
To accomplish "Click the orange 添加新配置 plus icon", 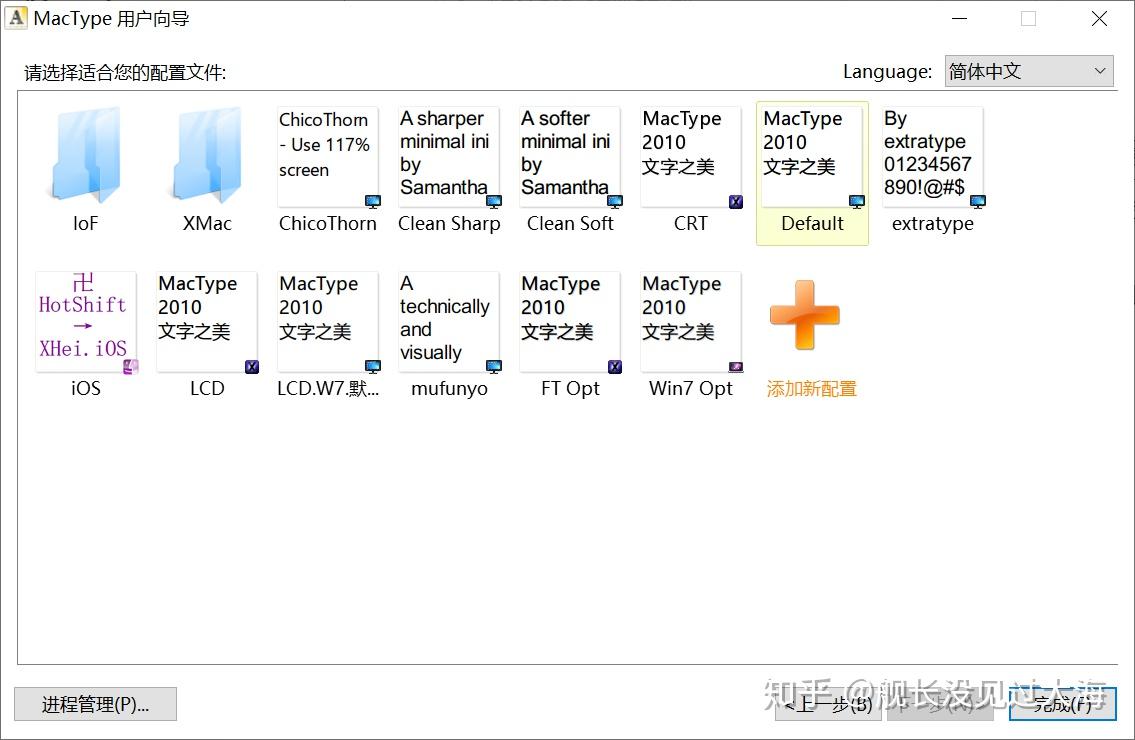I will click(803, 315).
